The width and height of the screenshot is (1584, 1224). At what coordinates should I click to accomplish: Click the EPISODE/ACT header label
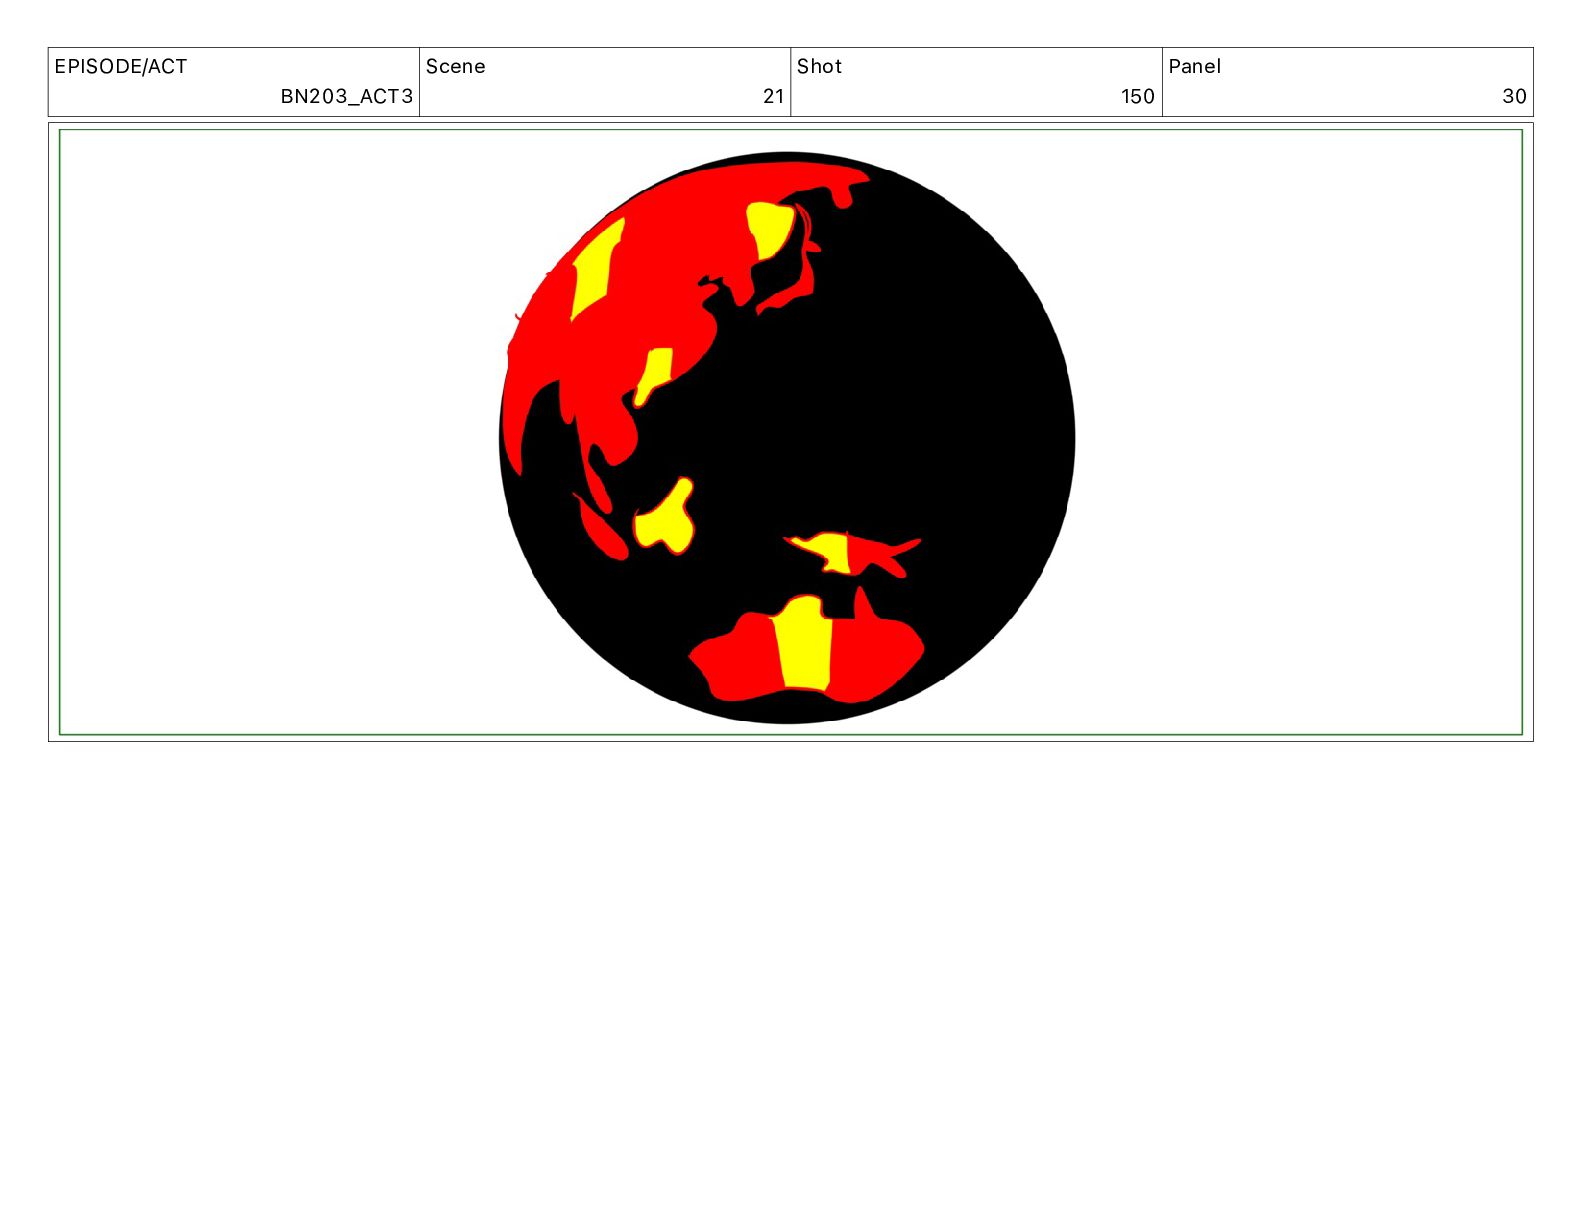click(121, 67)
